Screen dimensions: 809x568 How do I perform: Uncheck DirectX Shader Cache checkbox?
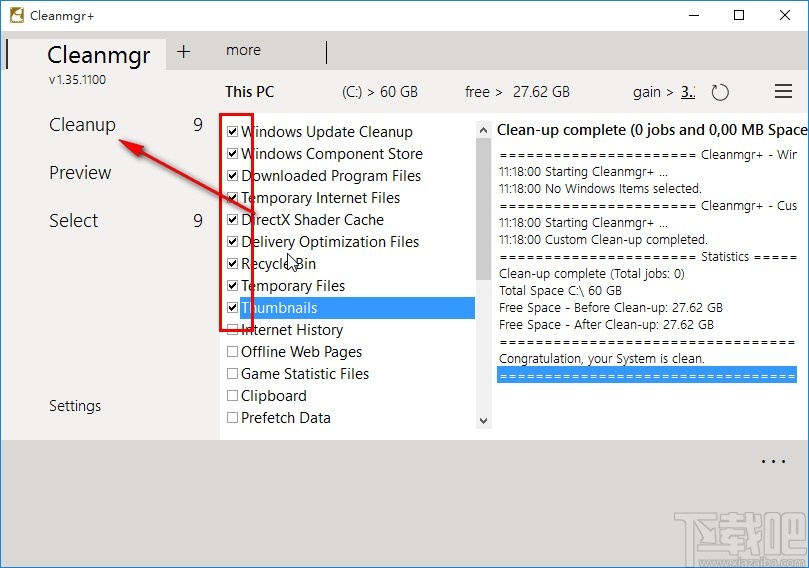tap(232, 219)
